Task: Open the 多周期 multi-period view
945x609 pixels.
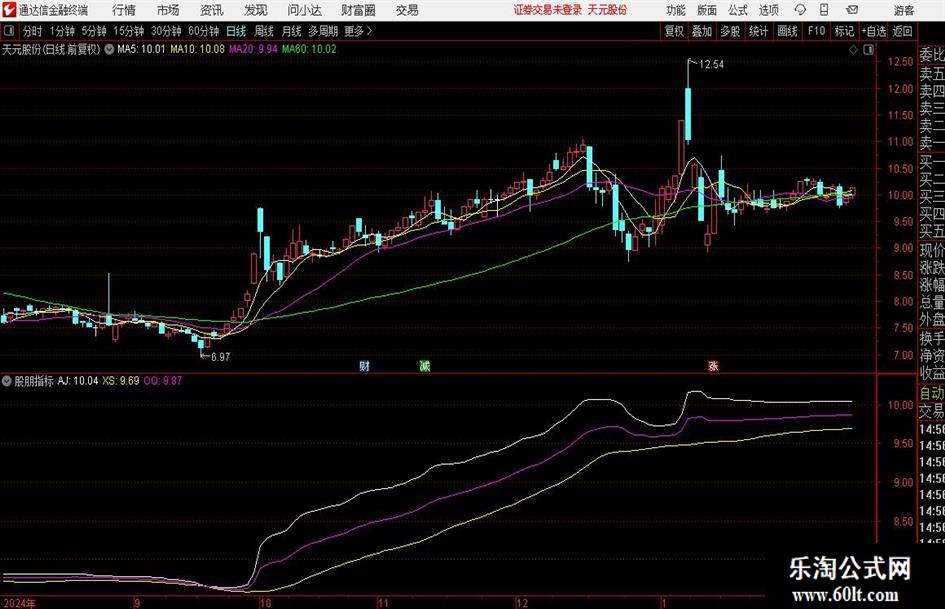Action: point(323,31)
